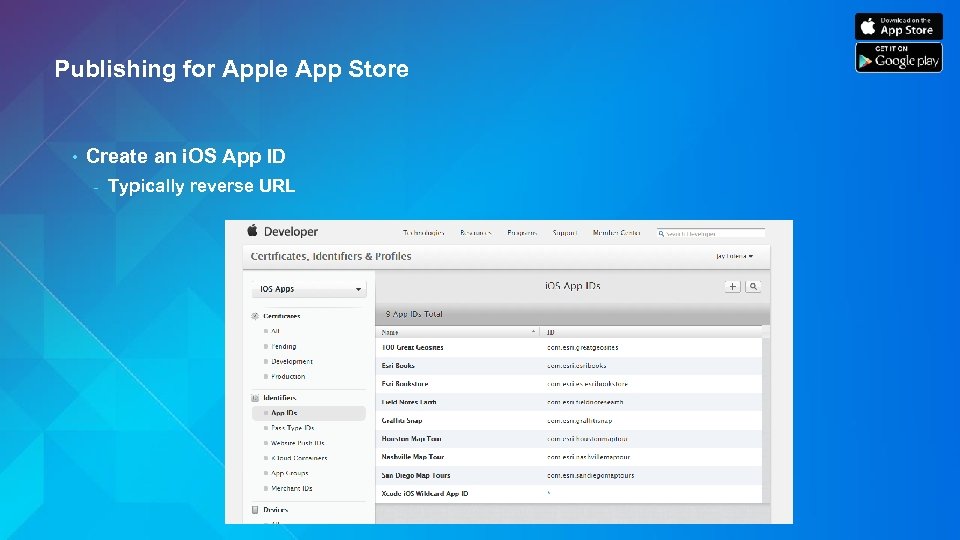Select Production under Certificates

click(x=288, y=377)
